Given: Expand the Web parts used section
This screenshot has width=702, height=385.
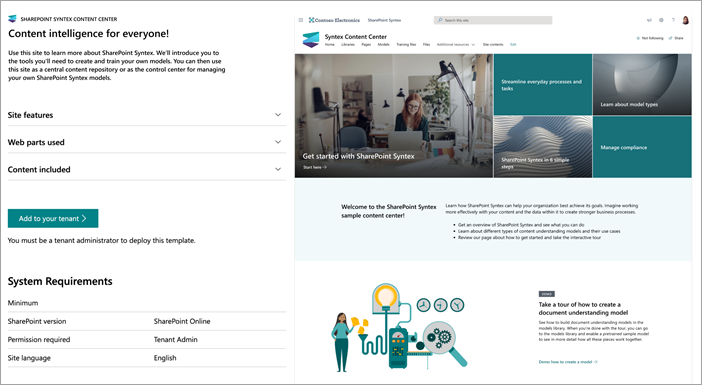Looking at the screenshot, I should click(147, 142).
